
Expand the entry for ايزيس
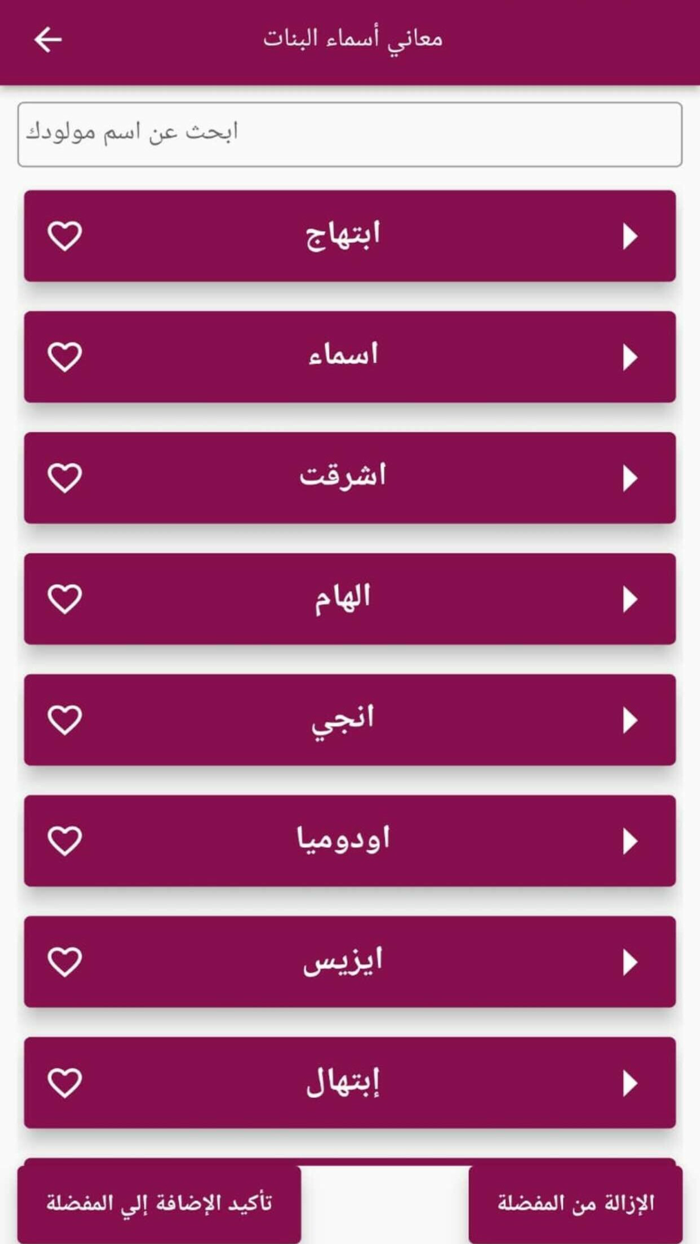pos(631,961)
